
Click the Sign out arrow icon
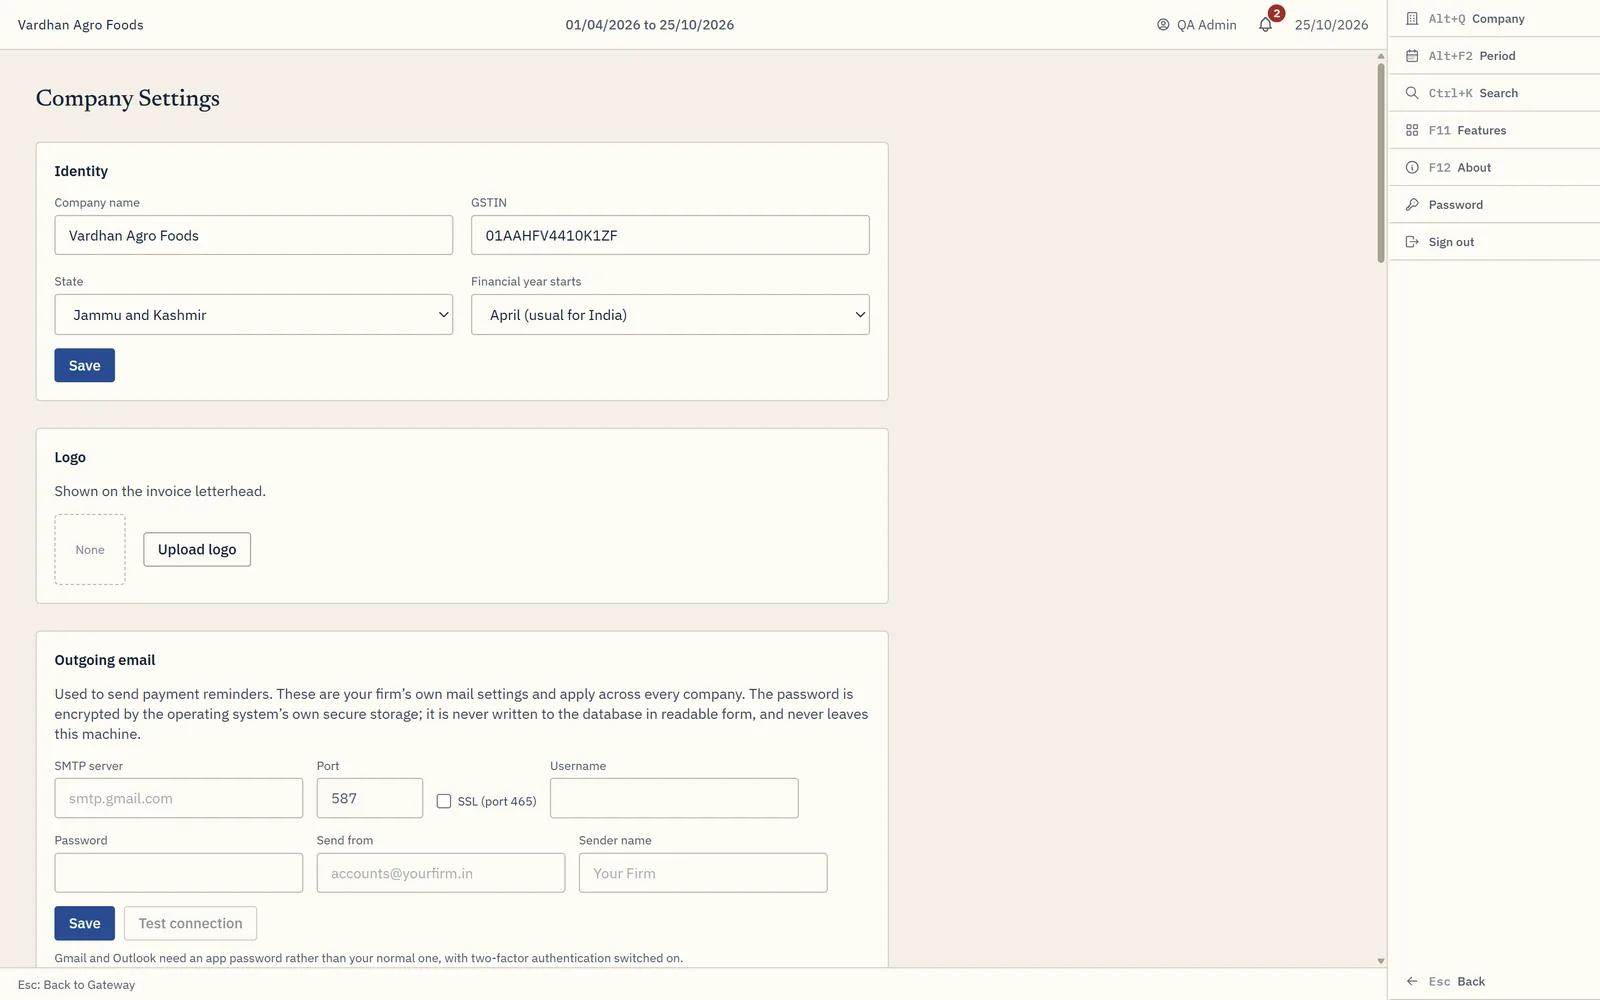[x=1412, y=242]
